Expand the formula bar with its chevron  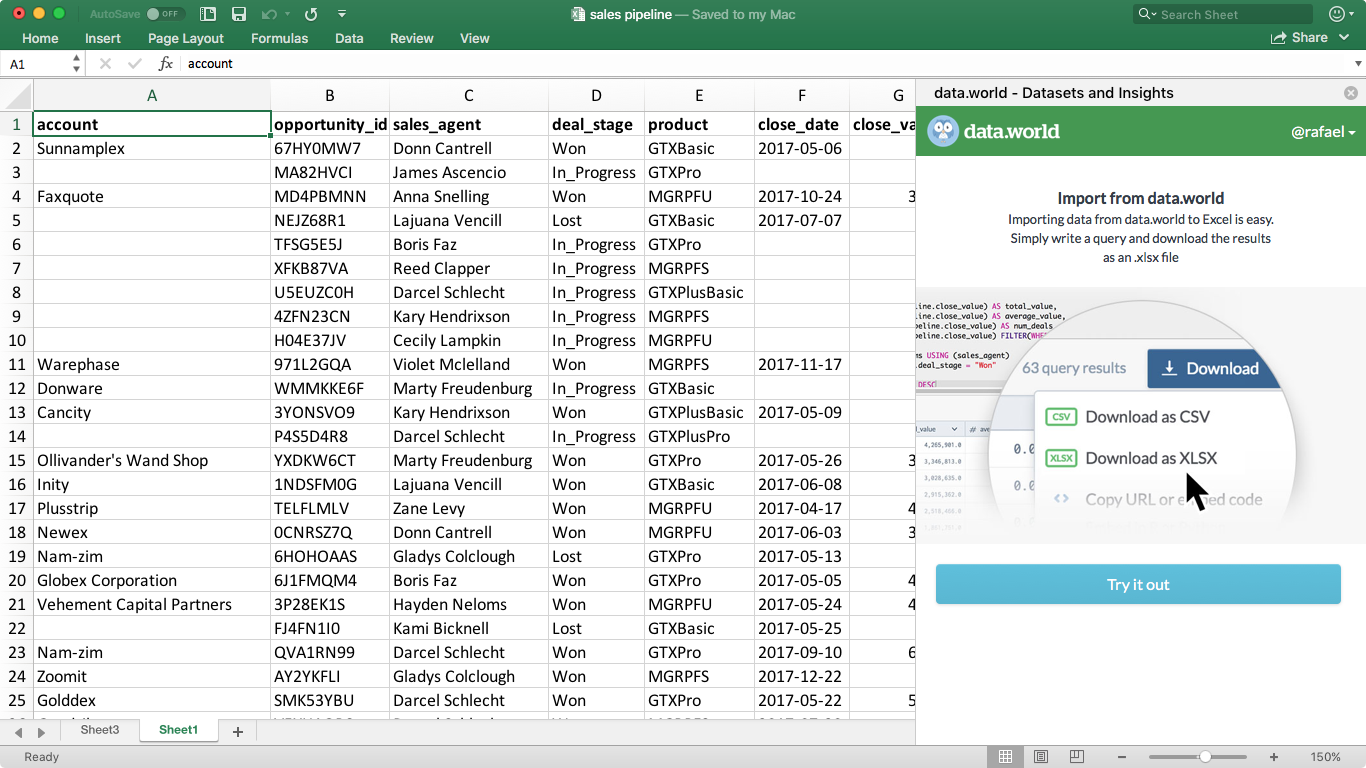(x=1357, y=64)
